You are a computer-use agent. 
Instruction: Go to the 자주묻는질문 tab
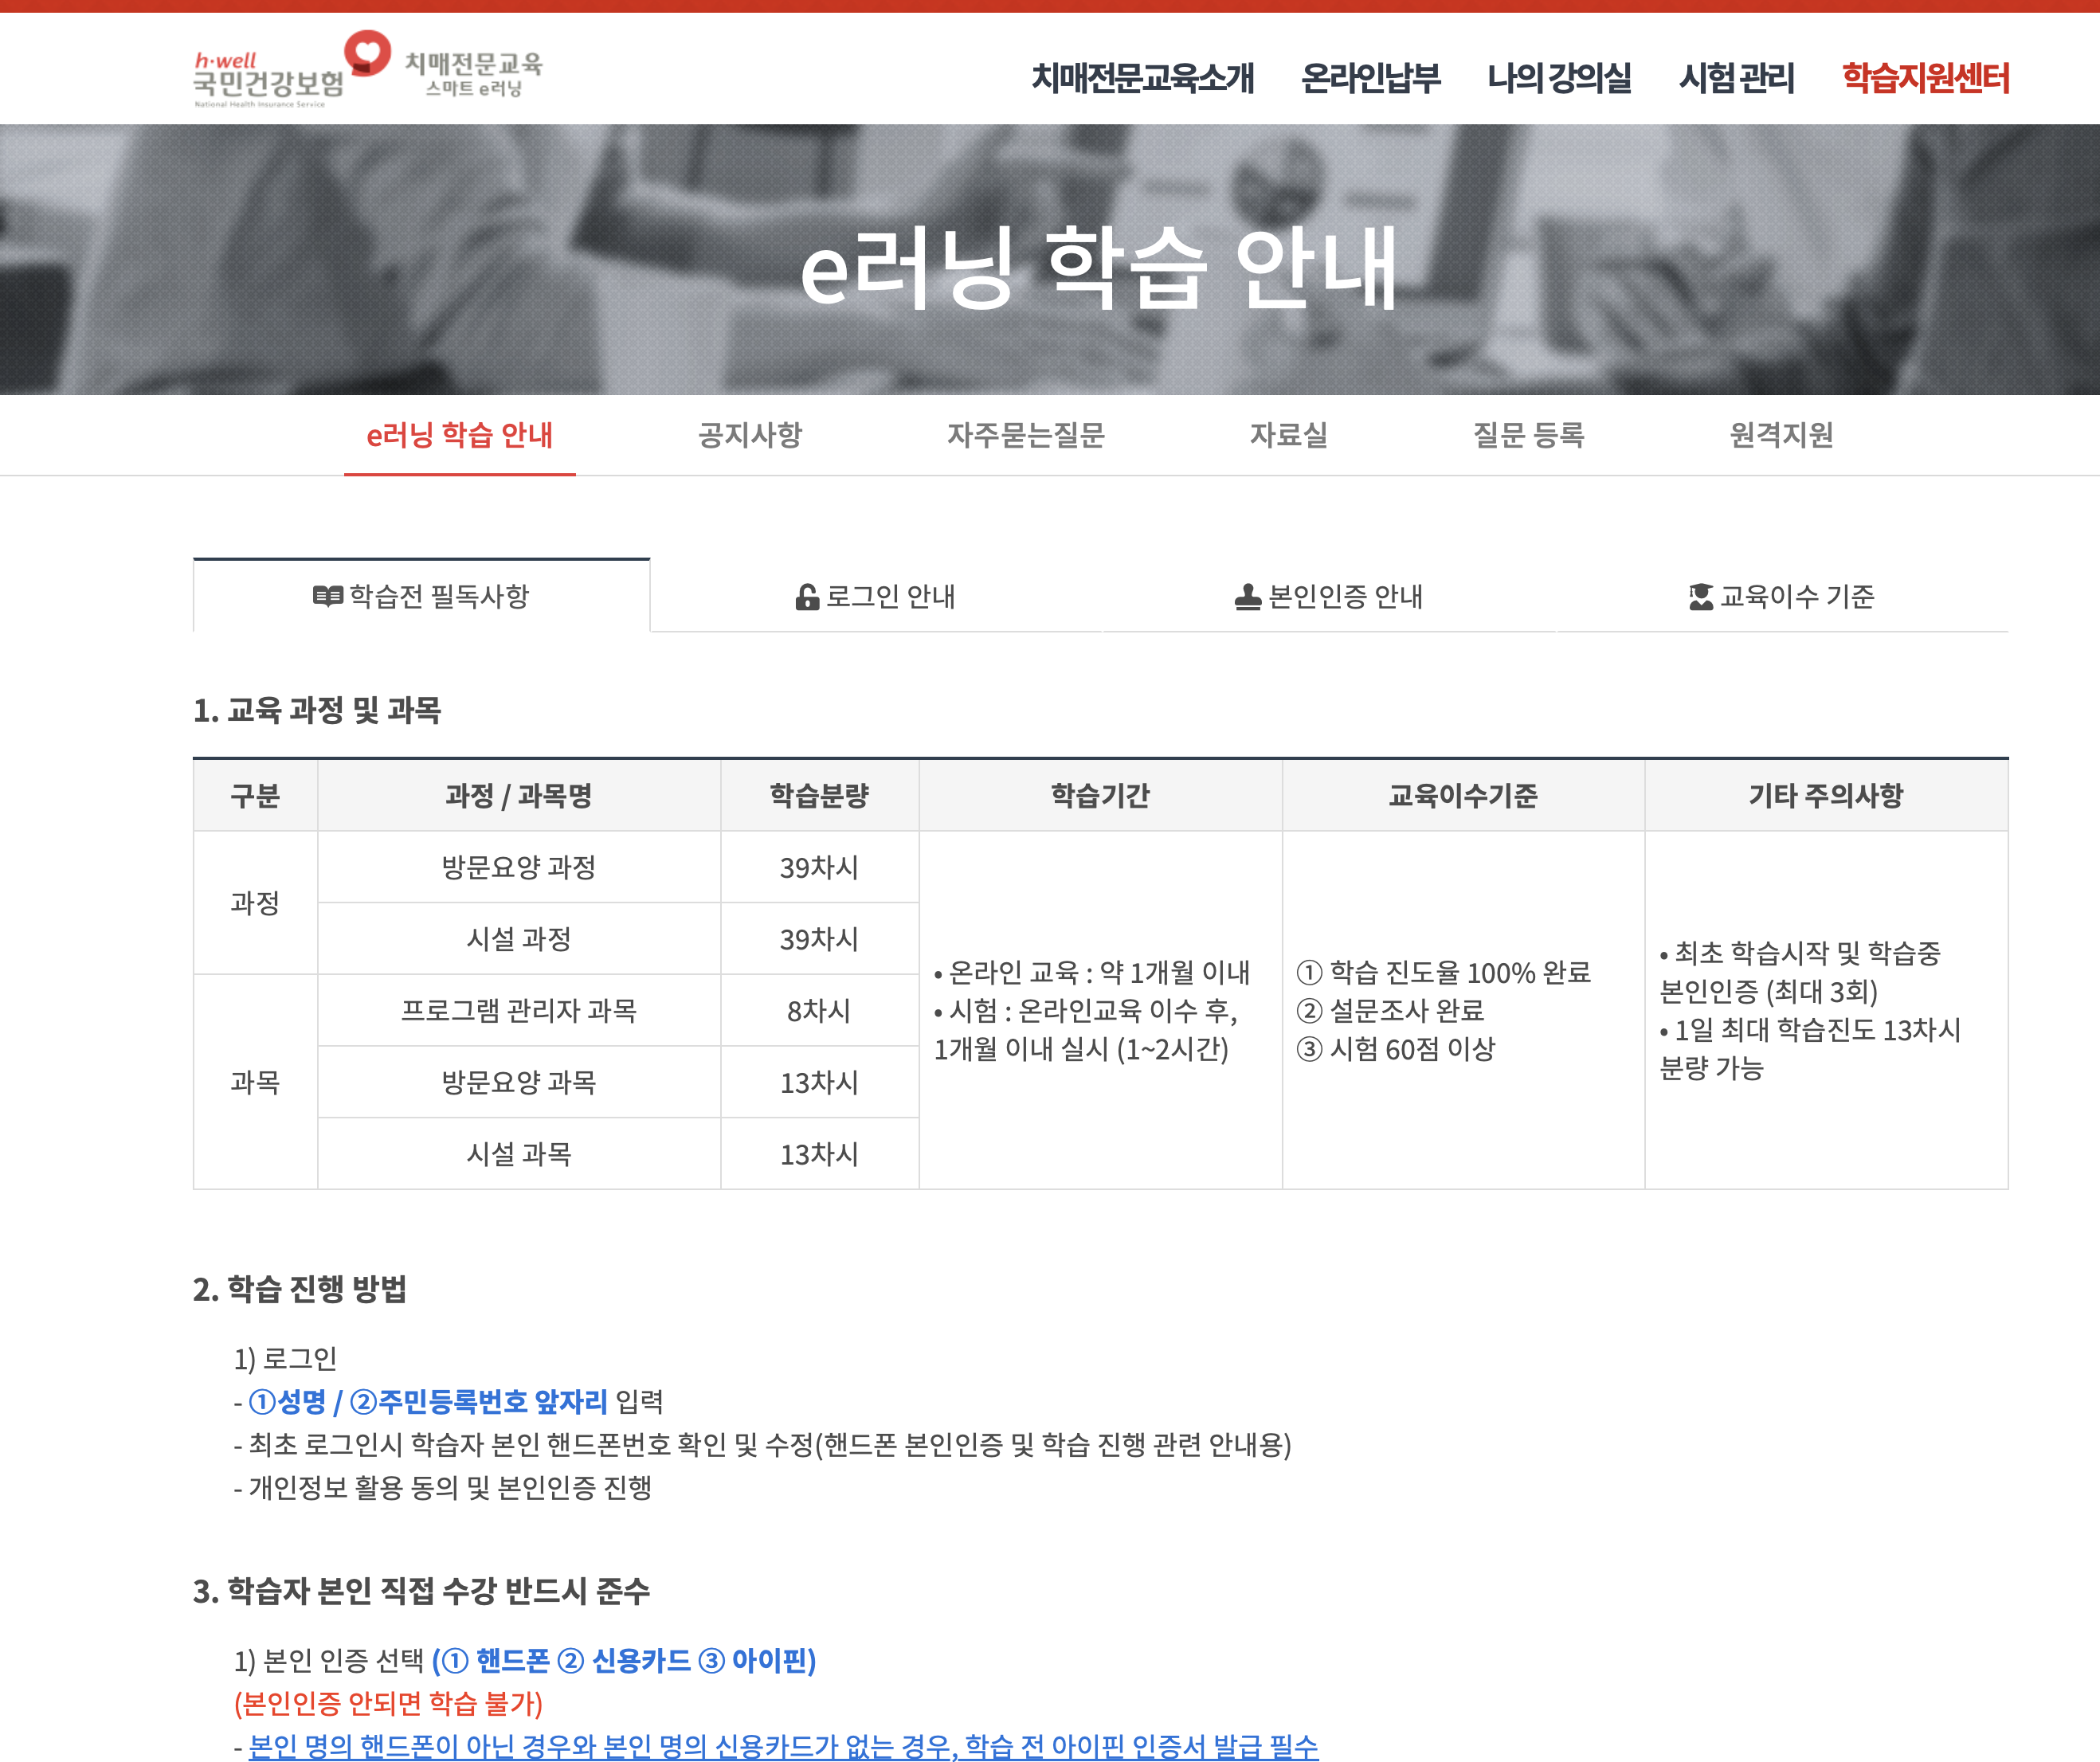tap(1025, 435)
